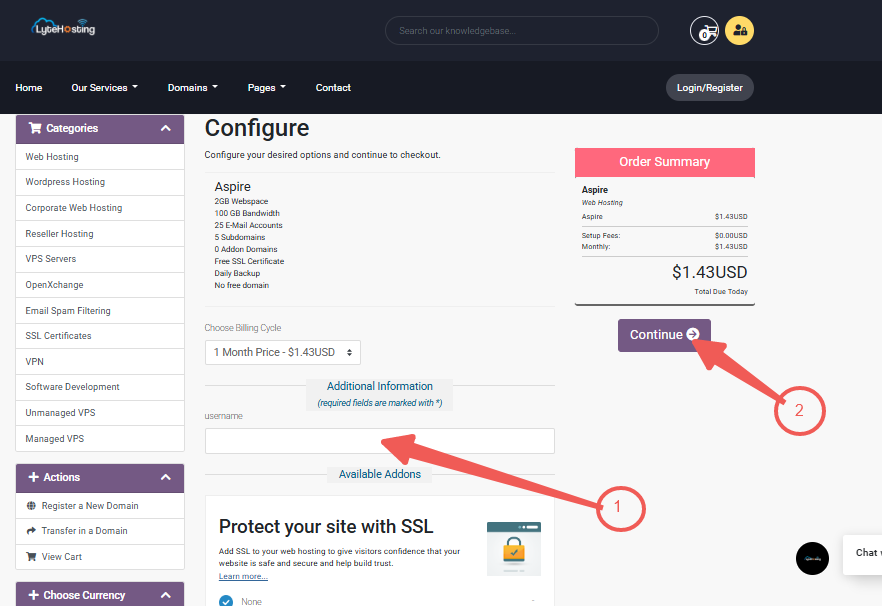Open VPN category
The image size is (882, 606).
coord(100,361)
